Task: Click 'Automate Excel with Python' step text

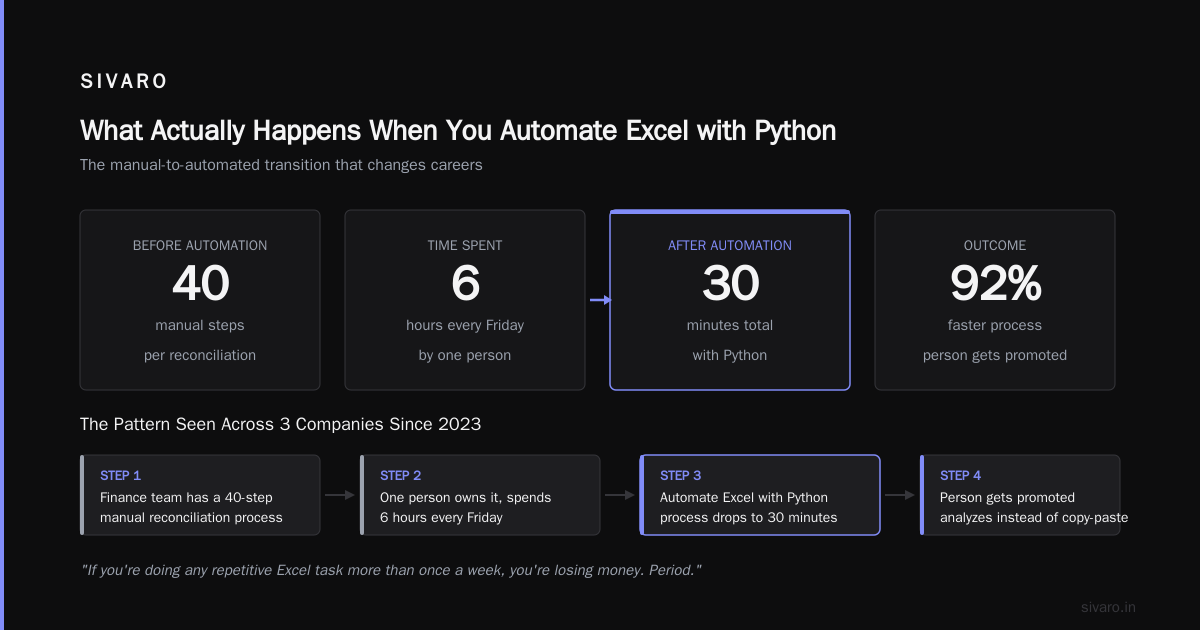Action: pos(744,497)
